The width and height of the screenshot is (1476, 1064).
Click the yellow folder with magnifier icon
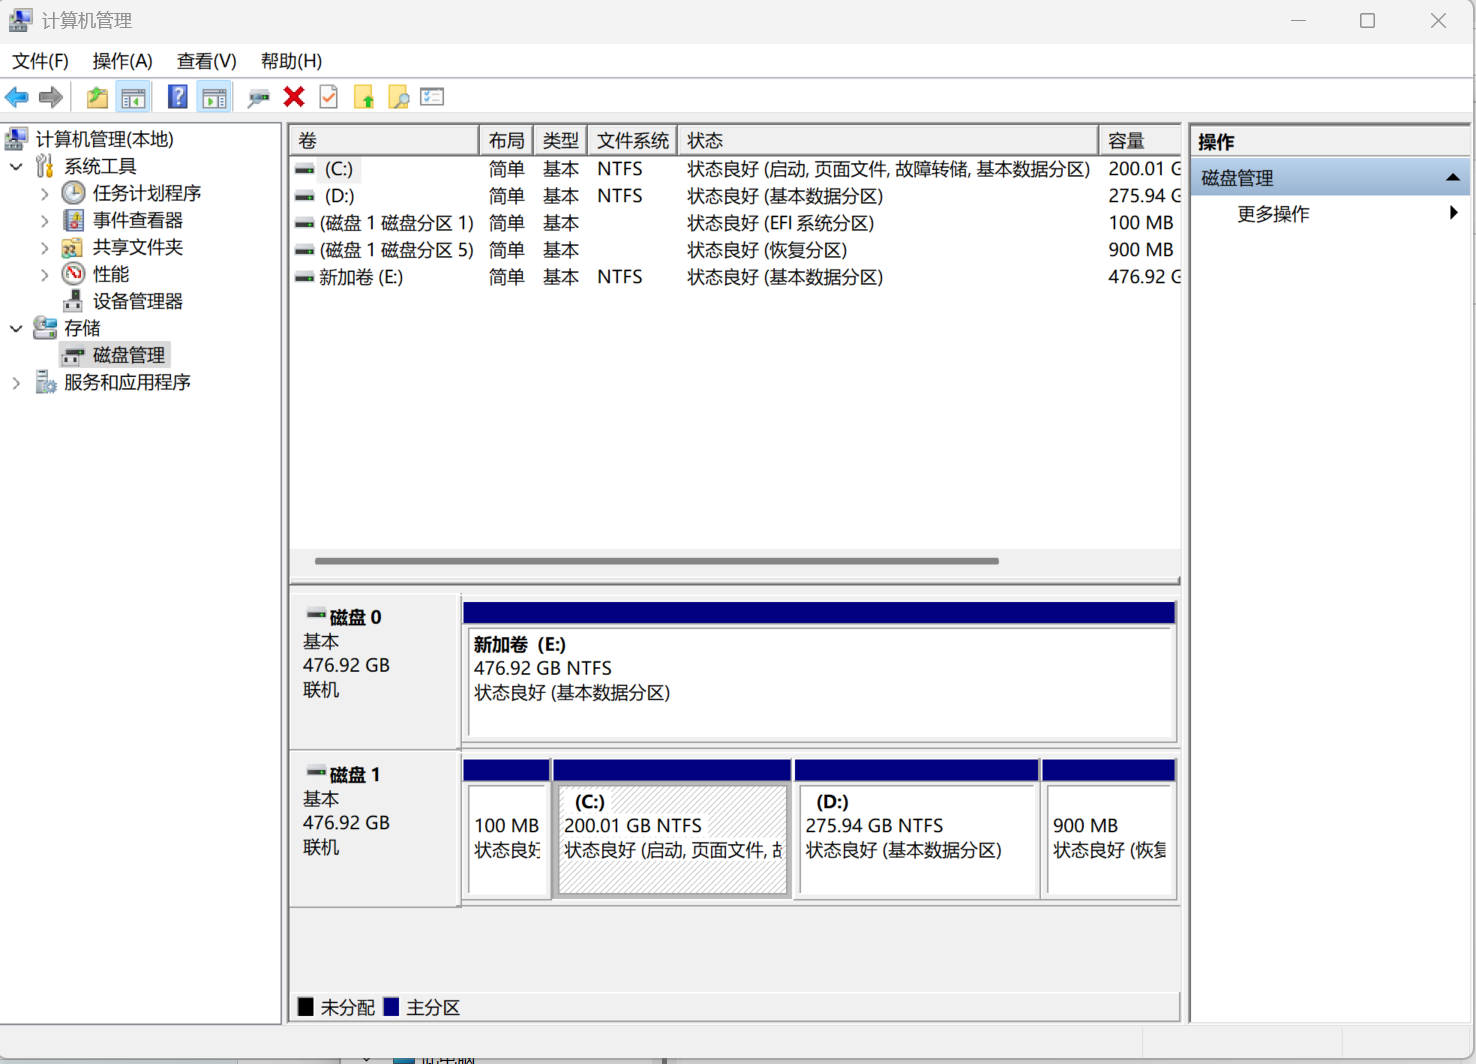coord(398,97)
